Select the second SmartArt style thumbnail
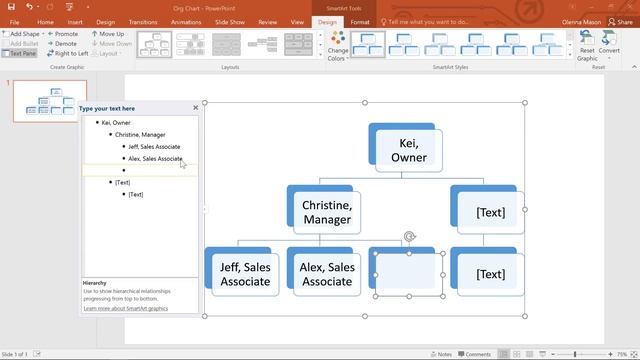 tap(404, 44)
